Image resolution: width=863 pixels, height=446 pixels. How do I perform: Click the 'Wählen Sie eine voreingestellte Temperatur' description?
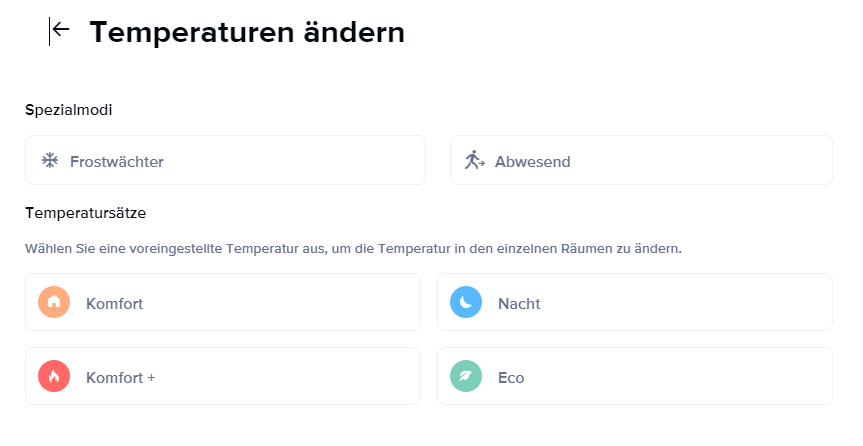(x=353, y=249)
